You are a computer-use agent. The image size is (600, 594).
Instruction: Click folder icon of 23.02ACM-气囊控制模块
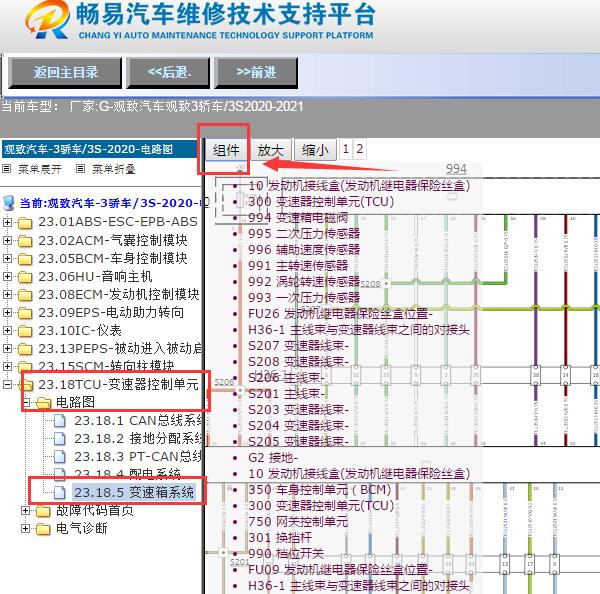point(25,240)
